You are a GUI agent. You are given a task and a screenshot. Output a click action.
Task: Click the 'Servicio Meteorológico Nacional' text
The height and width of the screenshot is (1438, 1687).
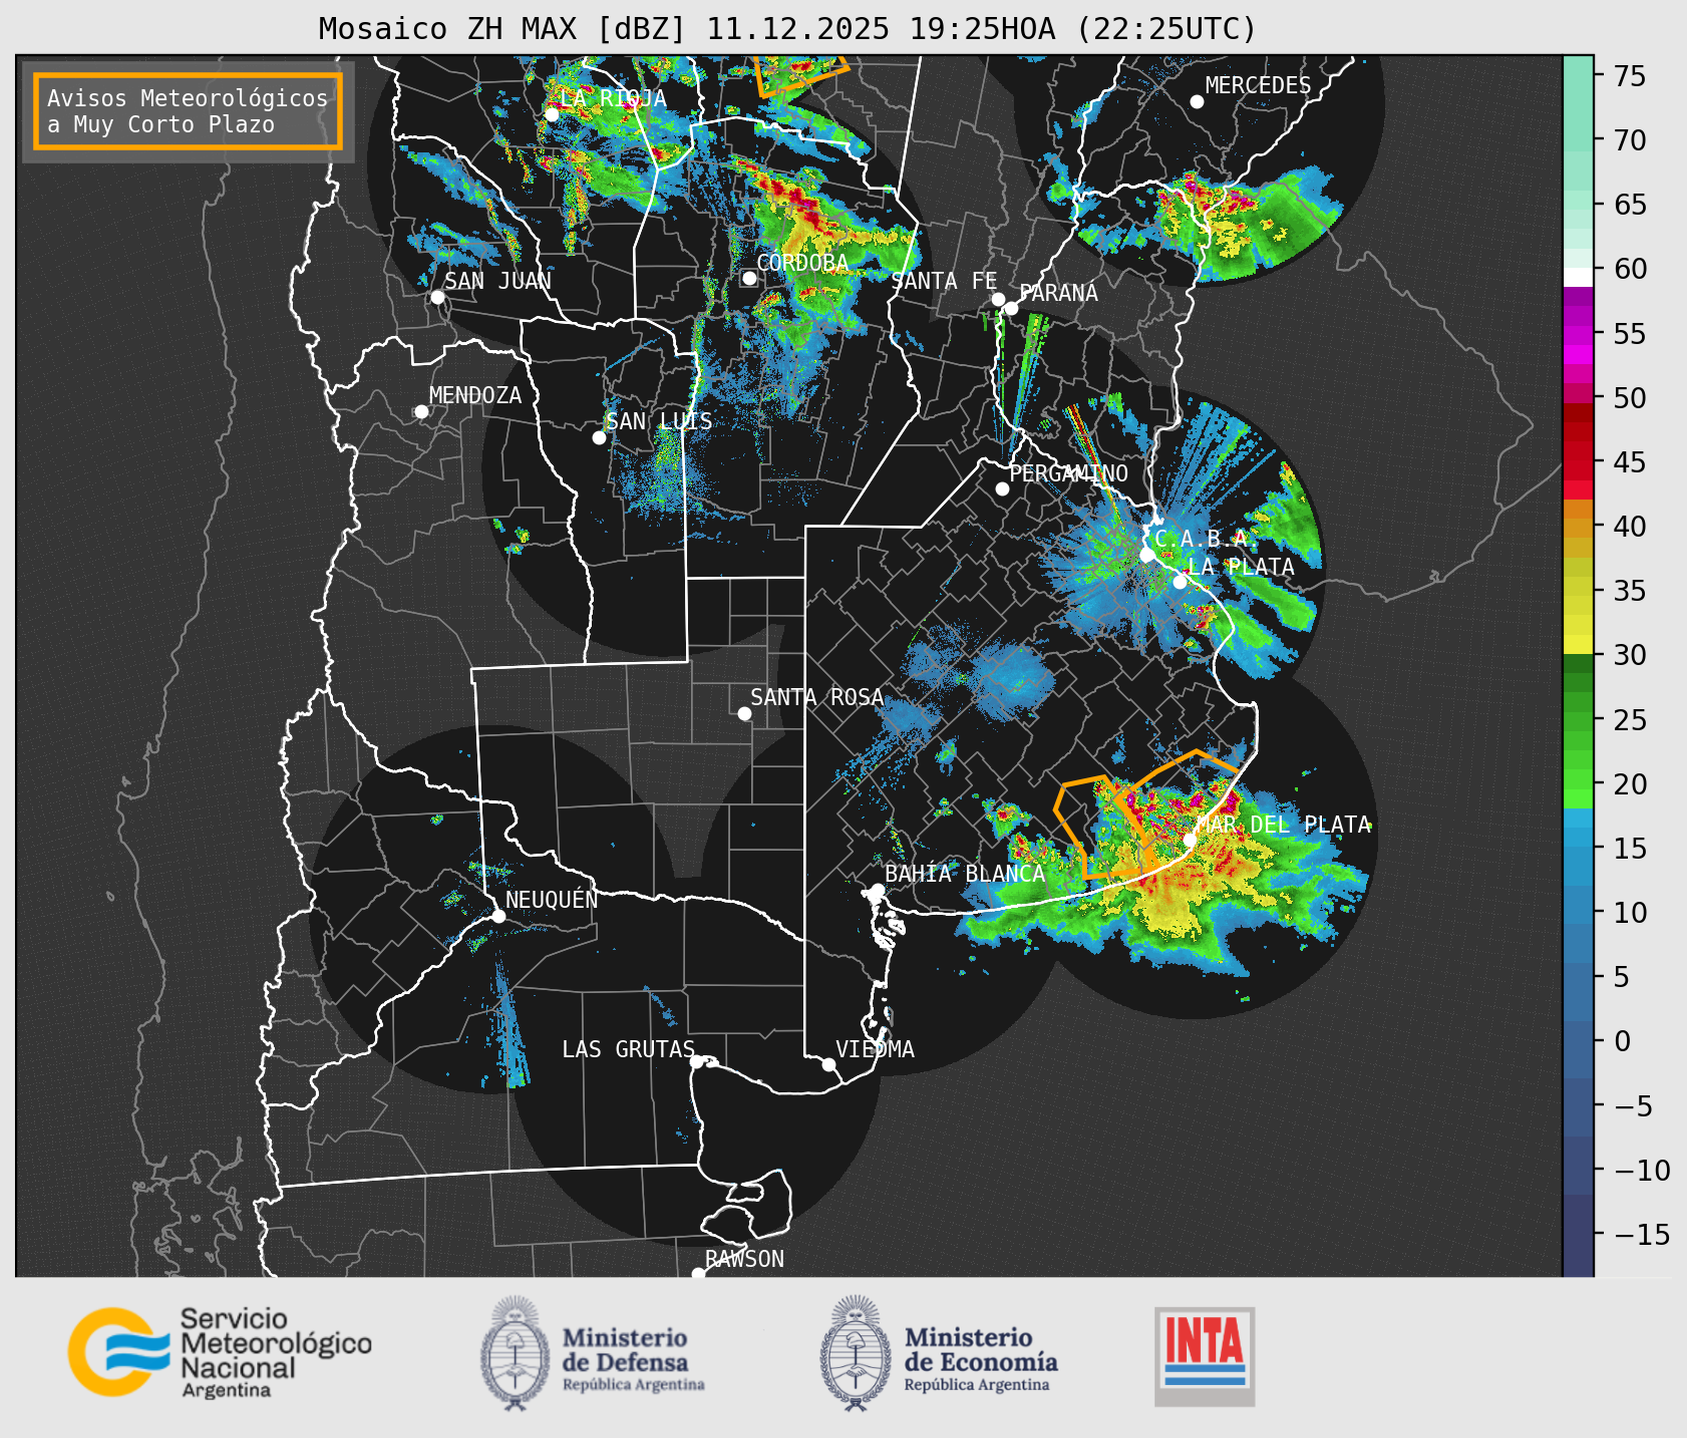click(276, 1343)
